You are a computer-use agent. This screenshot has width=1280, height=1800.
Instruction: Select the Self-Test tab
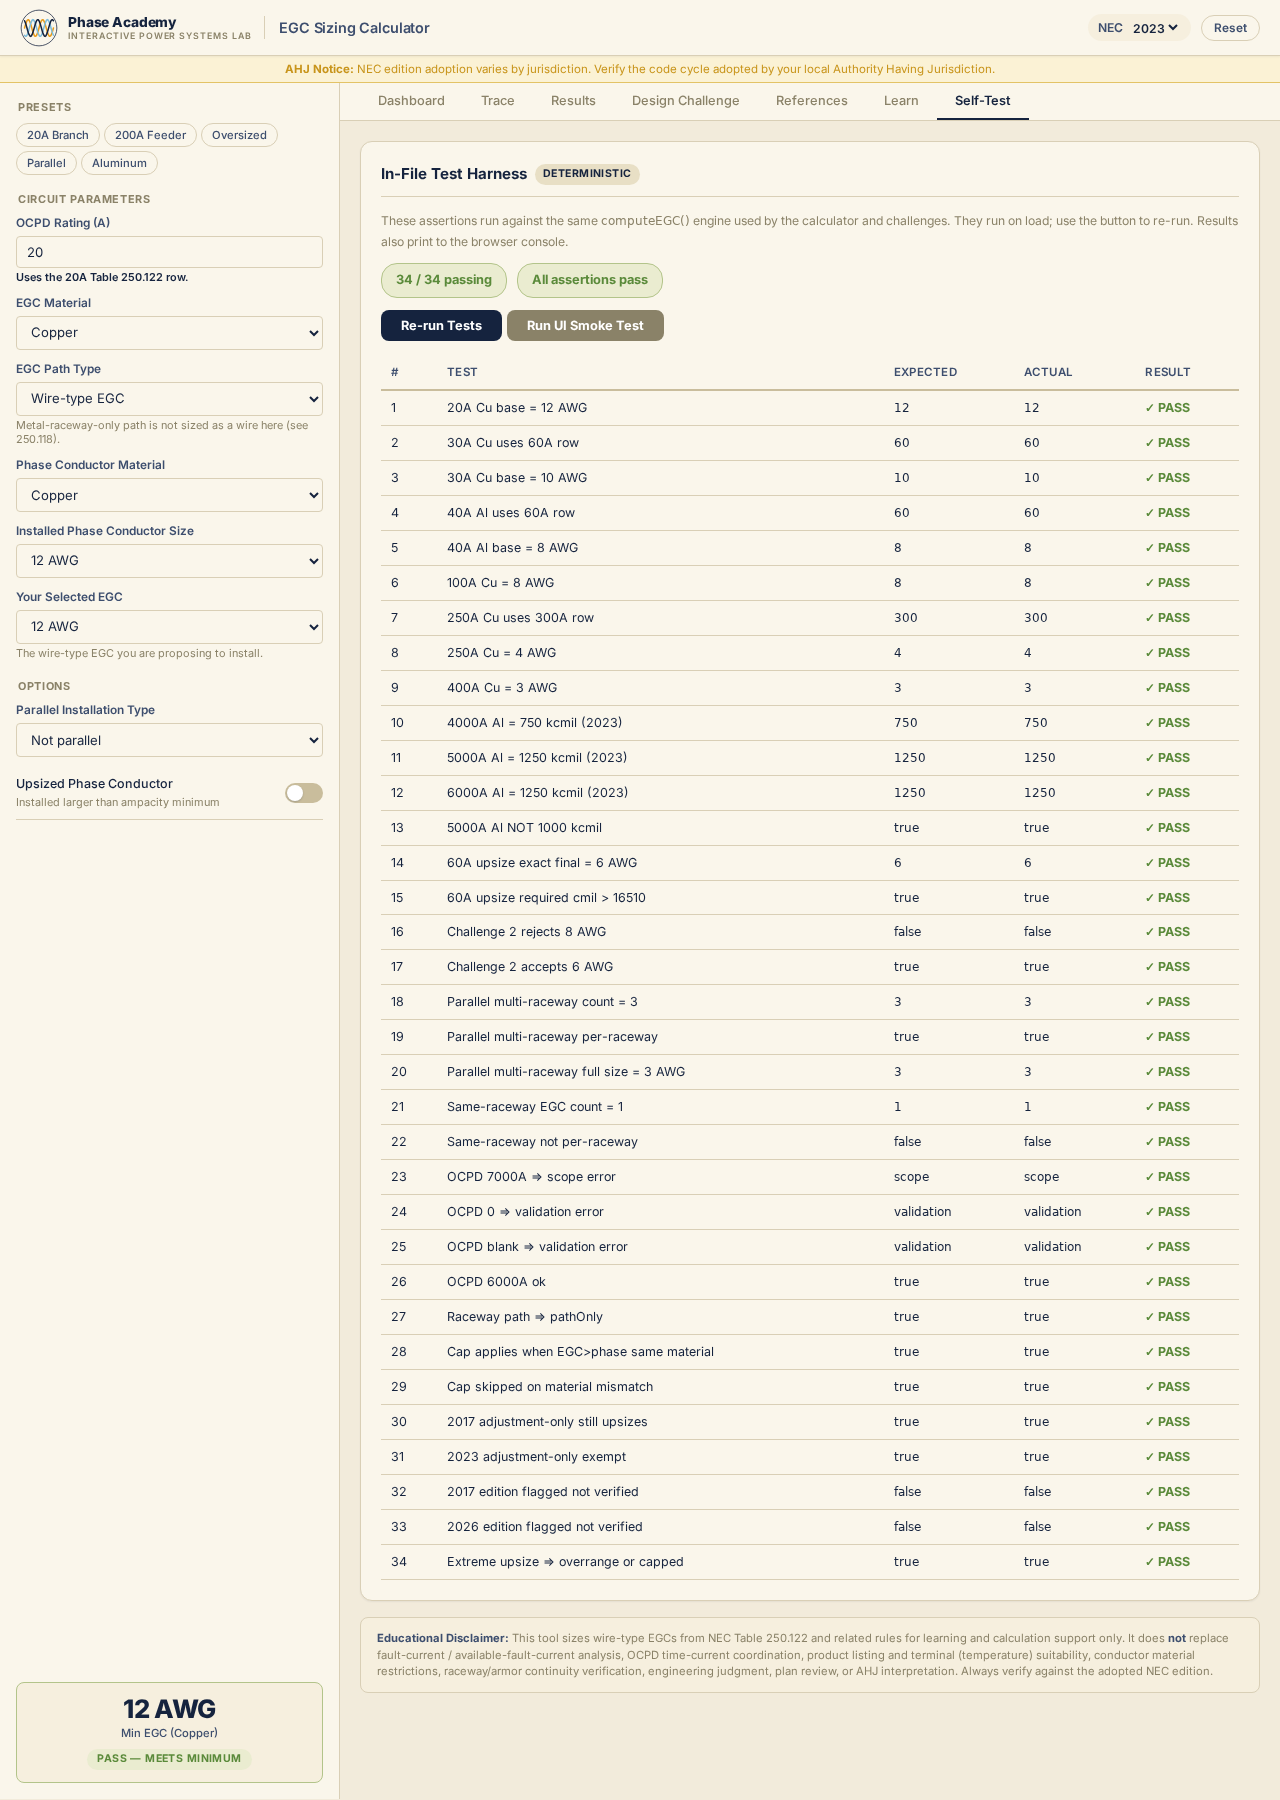click(983, 101)
